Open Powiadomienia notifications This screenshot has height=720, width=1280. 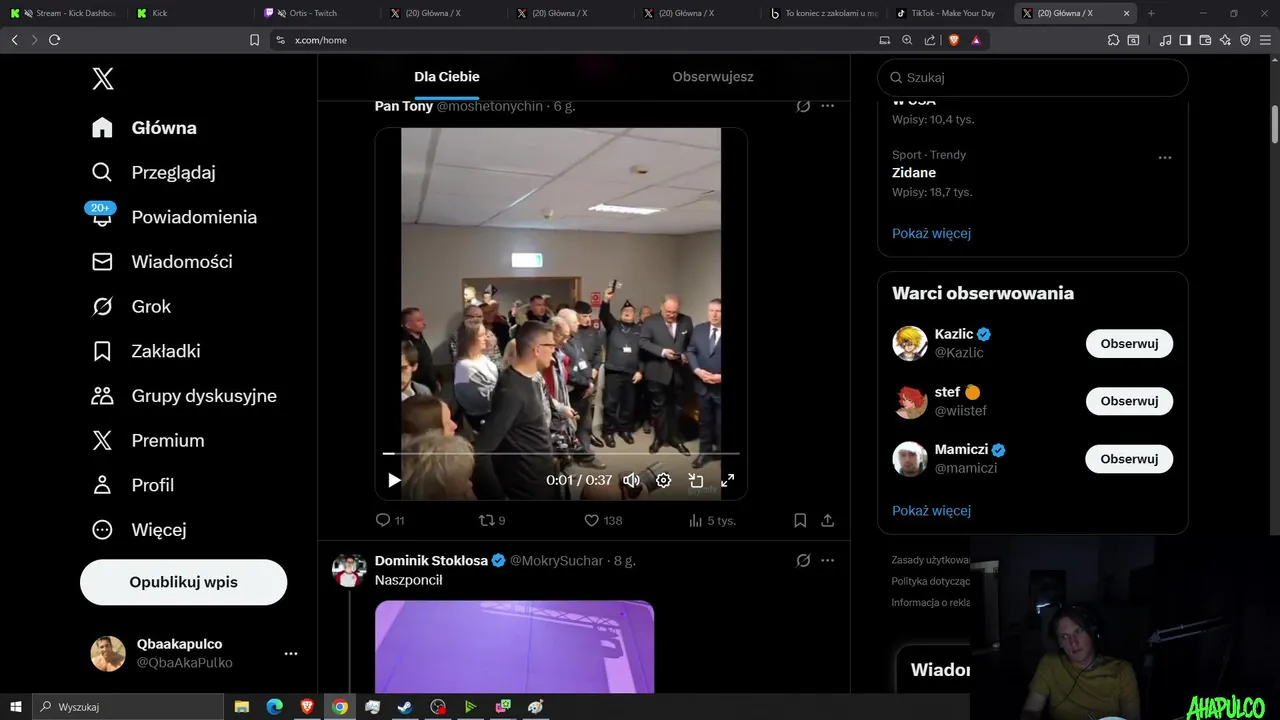click(174, 217)
